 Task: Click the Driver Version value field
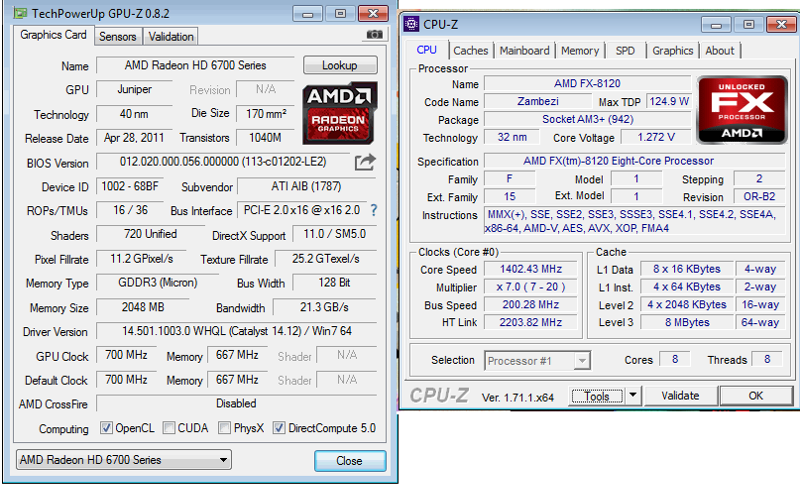[x=237, y=331]
